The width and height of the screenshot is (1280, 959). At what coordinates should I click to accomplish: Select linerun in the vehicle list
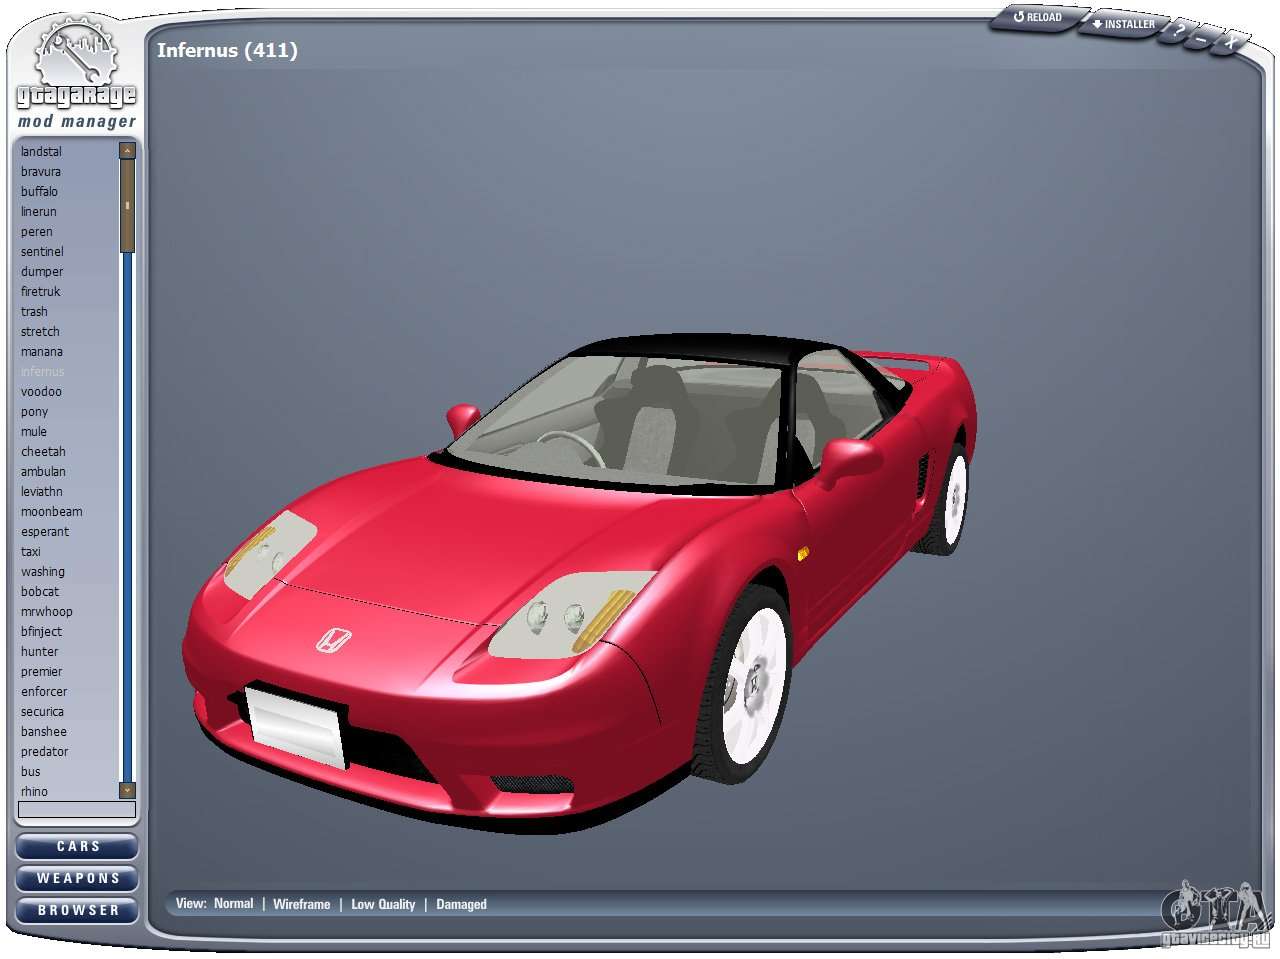coord(39,212)
